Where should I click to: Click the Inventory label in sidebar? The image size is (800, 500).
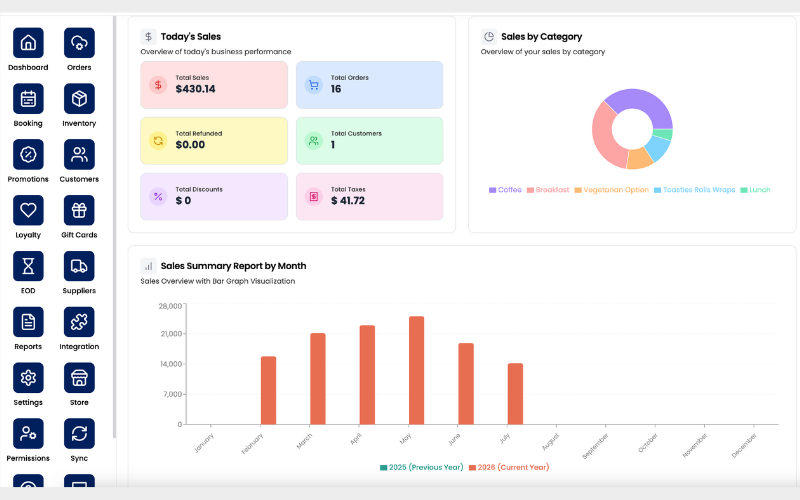[79, 123]
